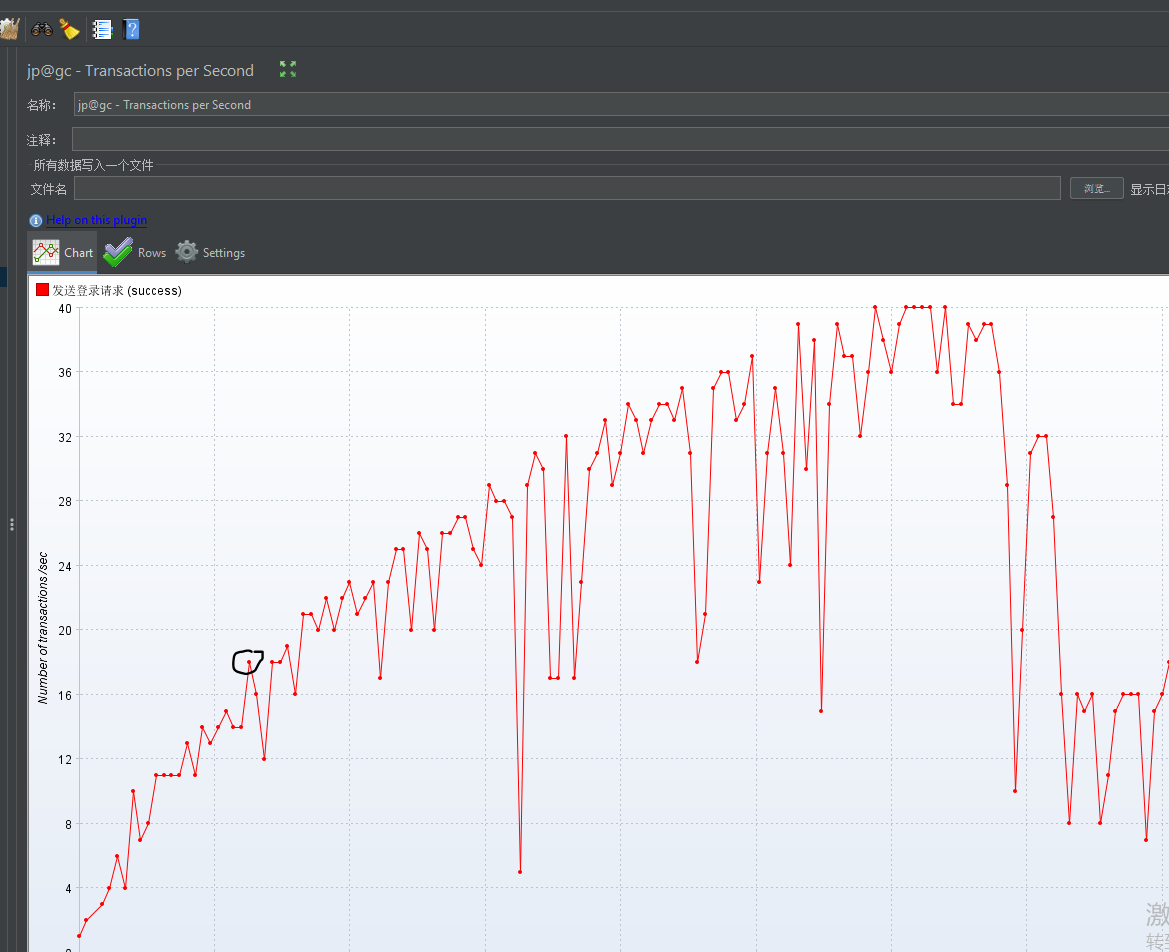Click the y-axis value 28
The width and height of the screenshot is (1169, 952).
click(x=65, y=501)
